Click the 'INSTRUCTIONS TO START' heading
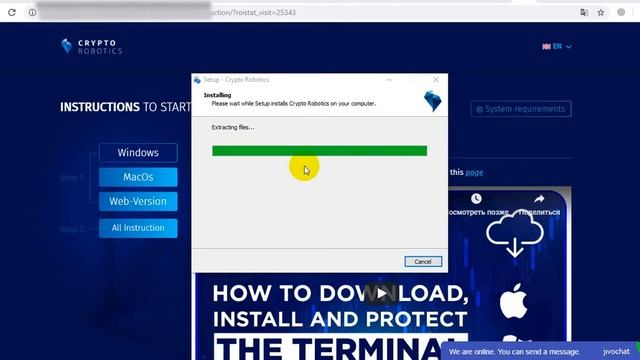640x360 pixels. pyautogui.click(x=125, y=107)
